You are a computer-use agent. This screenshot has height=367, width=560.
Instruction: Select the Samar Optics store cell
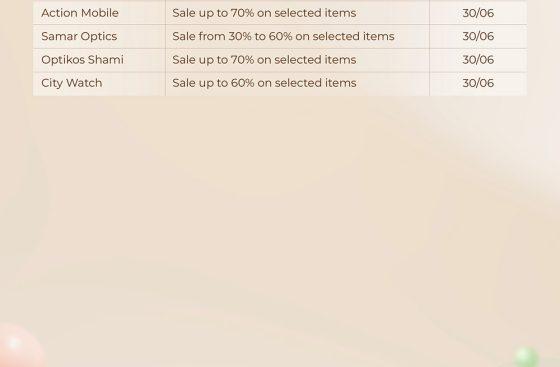tap(99, 36)
